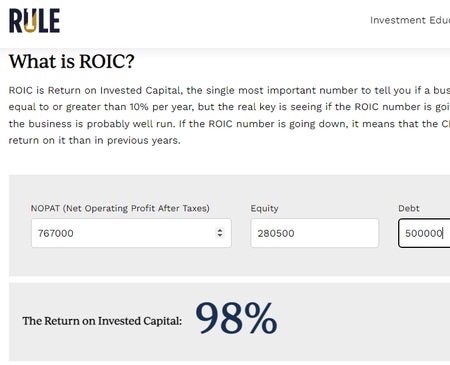Focus the Equity input showing 280500
This screenshot has height=365, width=450.
coord(315,233)
